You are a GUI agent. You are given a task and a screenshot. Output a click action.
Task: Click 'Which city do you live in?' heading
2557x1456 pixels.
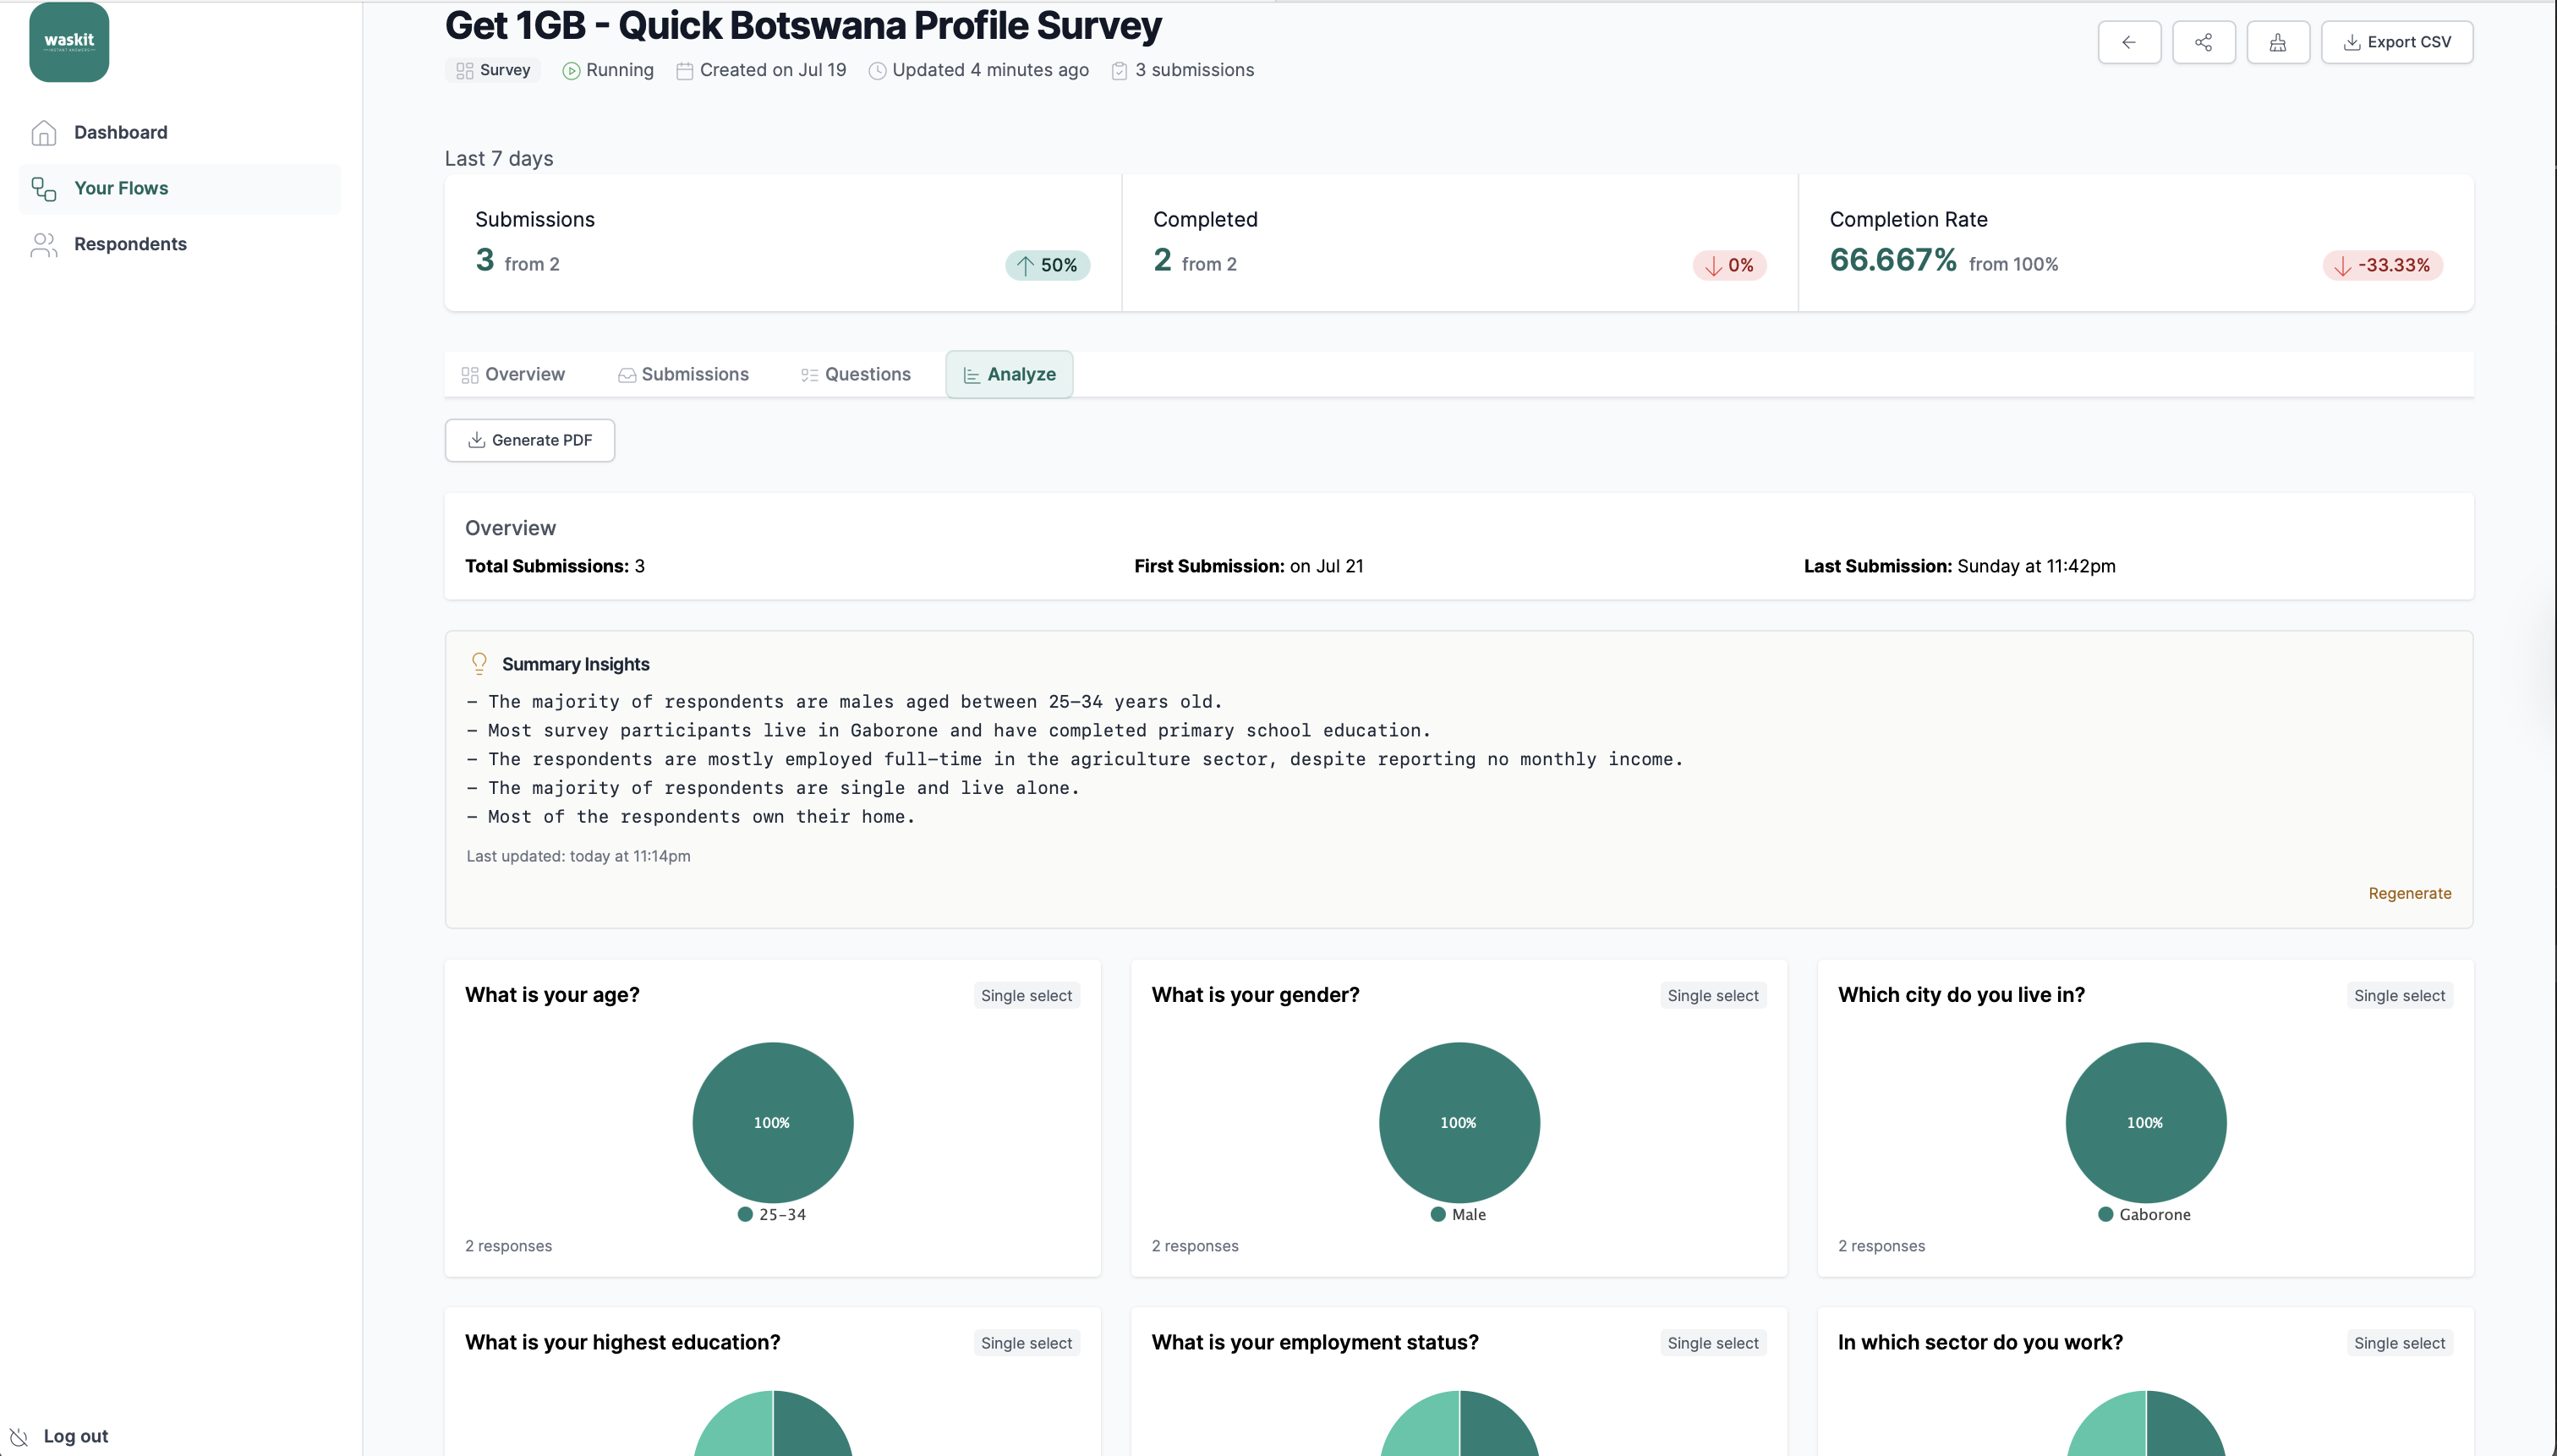tap(1961, 995)
